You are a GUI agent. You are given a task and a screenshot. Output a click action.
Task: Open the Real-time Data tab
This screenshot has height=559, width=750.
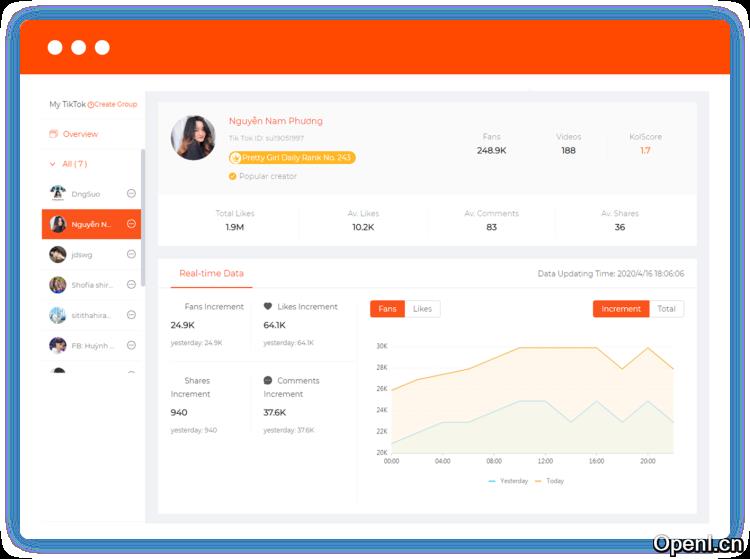point(211,273)
